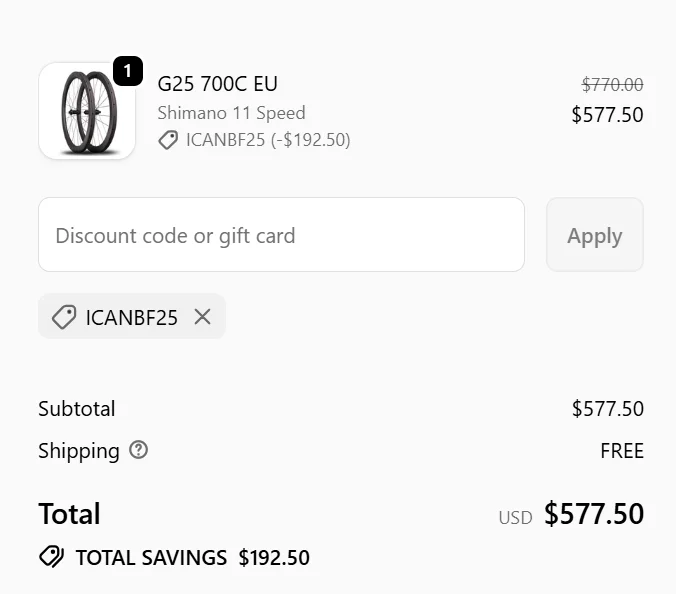This screenshot has height=594, width=676.
Task: Click the bold Total label
Action: (x=69, y=514)
